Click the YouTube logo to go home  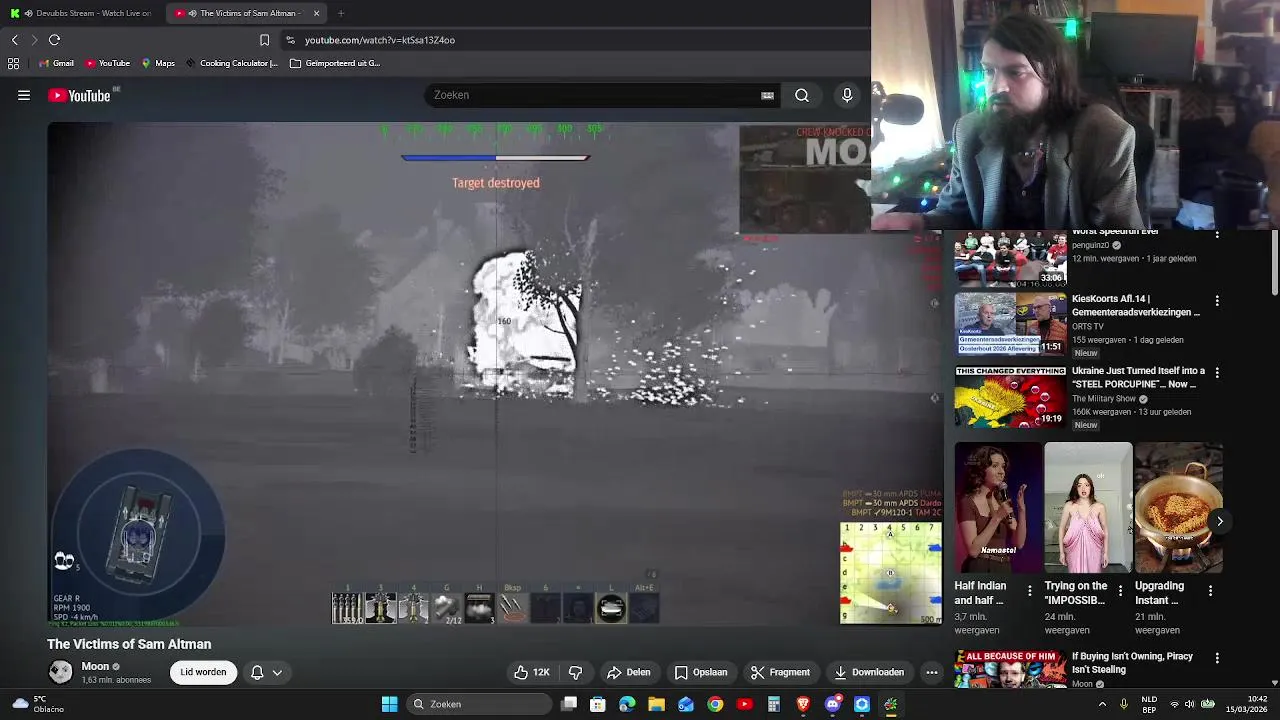[79, 95]
